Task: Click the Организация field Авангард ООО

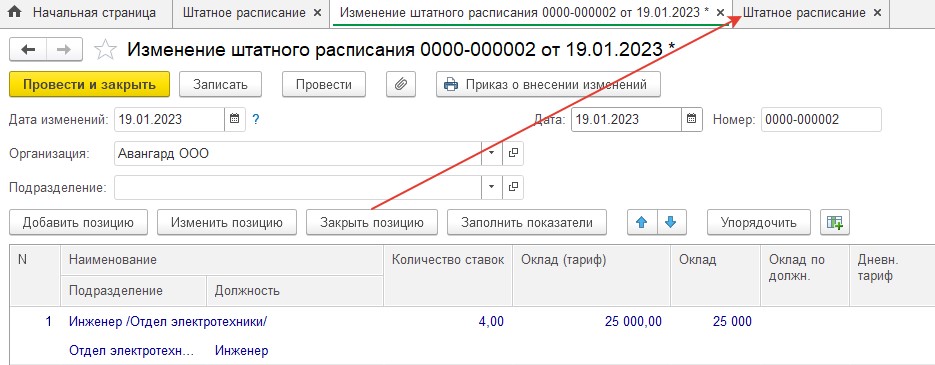Action: tap(298, 153)
